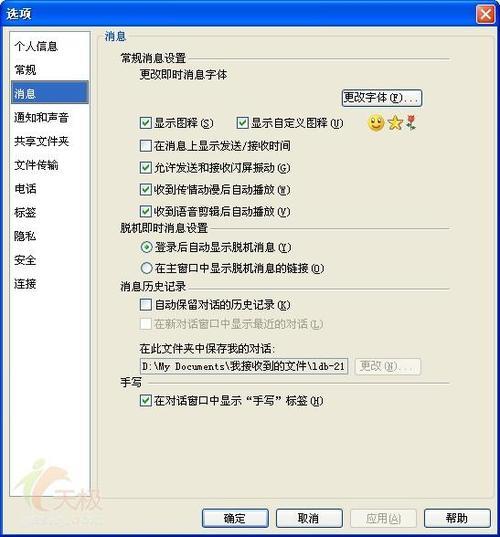Click the smiley face emoticon icon
The height and width of the screenshot is (537, 500).
pyautogui.click(x=376, y=123)
